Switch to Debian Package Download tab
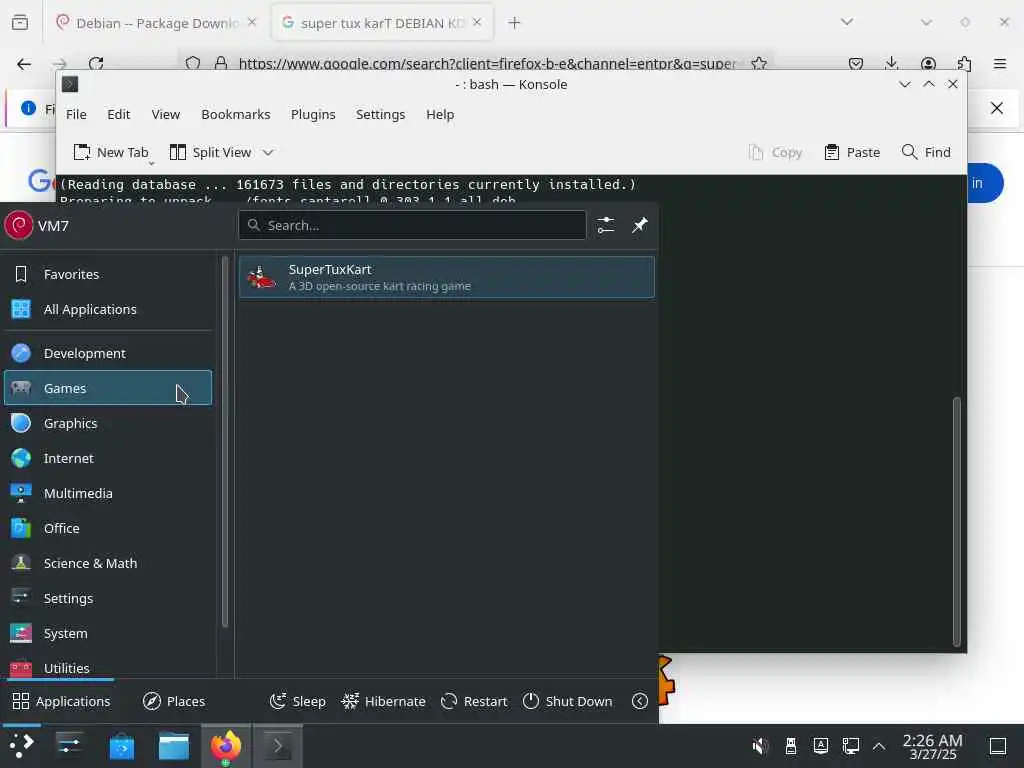1024x768 pixels. (x=157, y=23)
